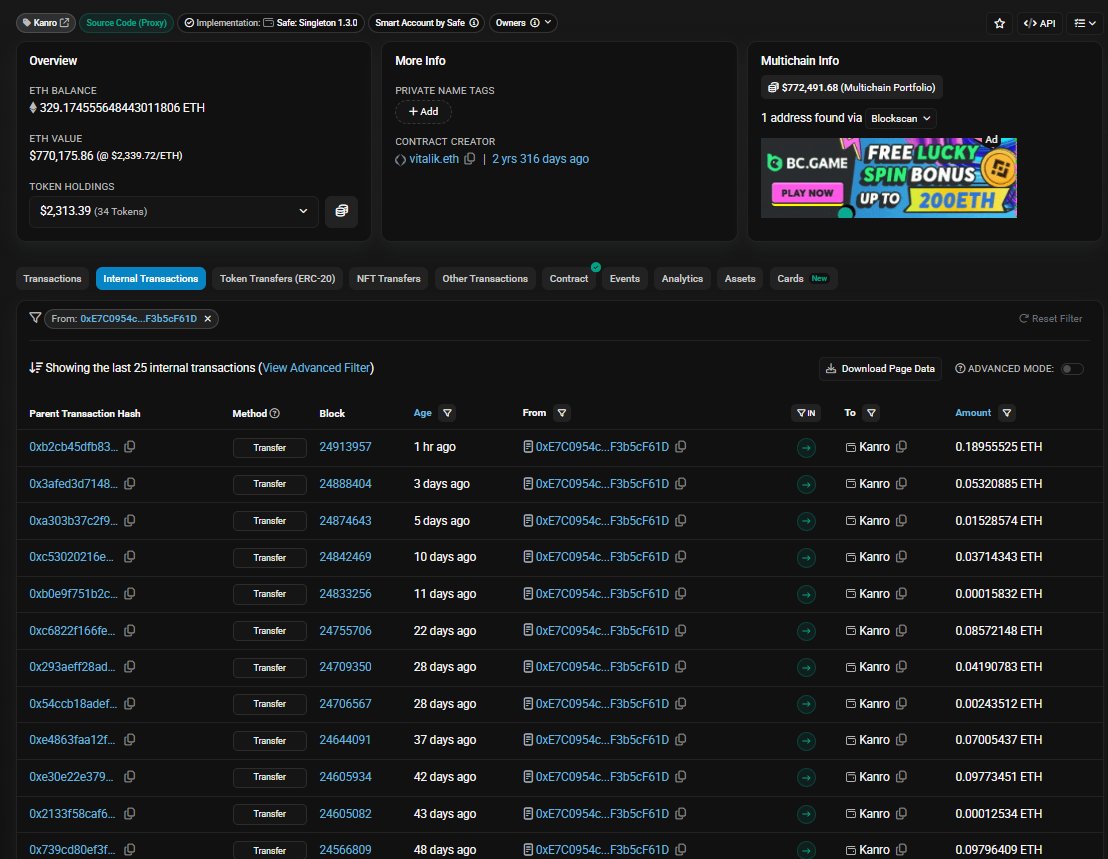Switch to Analytics tab
Screen dimensions: 1108x859
(682, 278)
